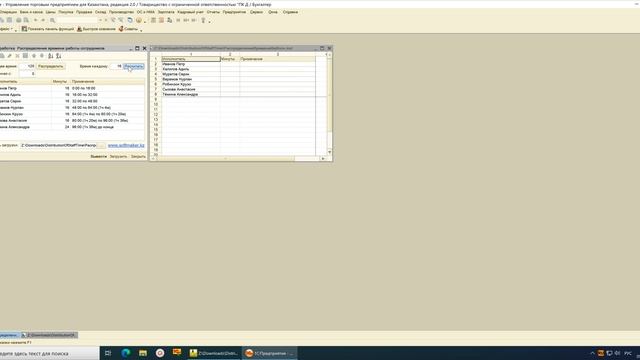Open the www.softmaker.kz link

coord(126,145)
